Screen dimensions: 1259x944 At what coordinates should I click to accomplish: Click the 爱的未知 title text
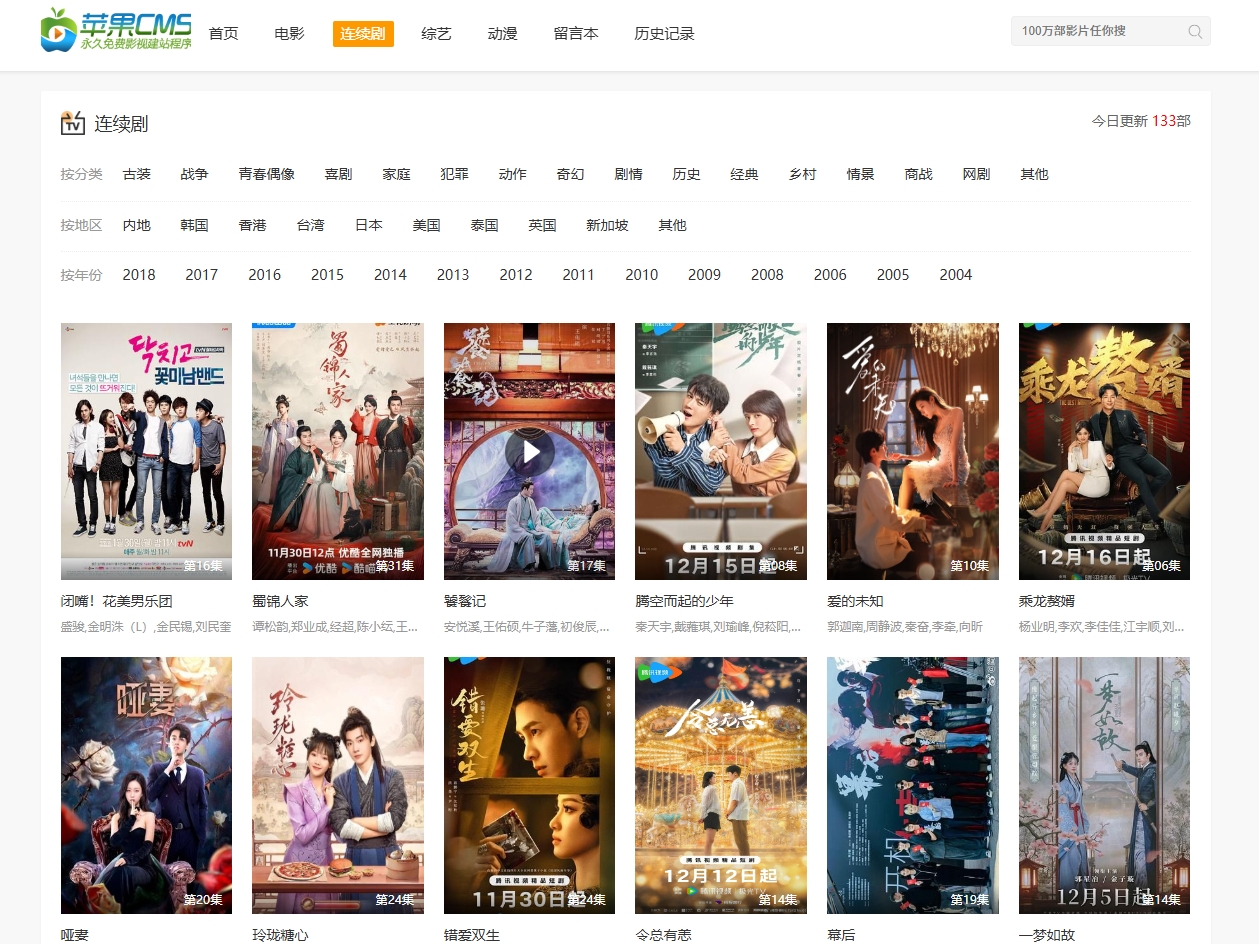(855, 602)
